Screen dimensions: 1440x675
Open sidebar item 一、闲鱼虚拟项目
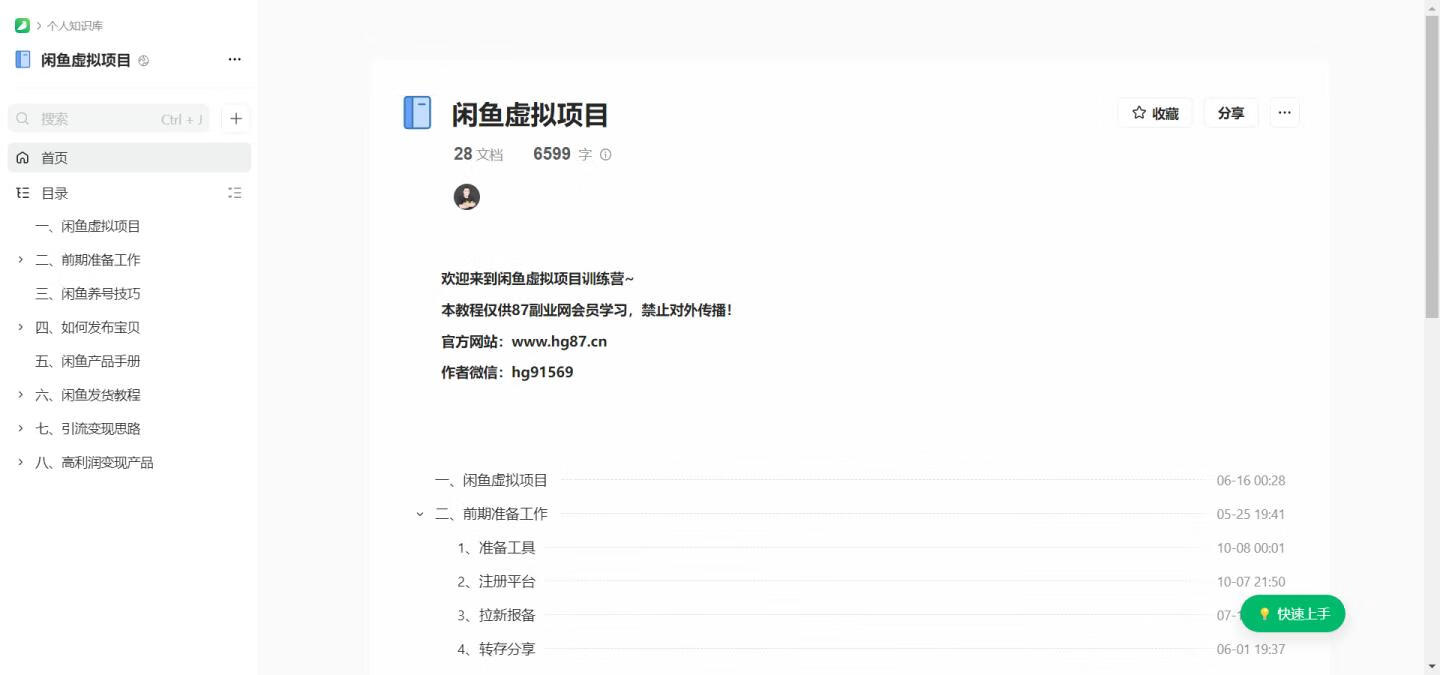coord(88,226)
